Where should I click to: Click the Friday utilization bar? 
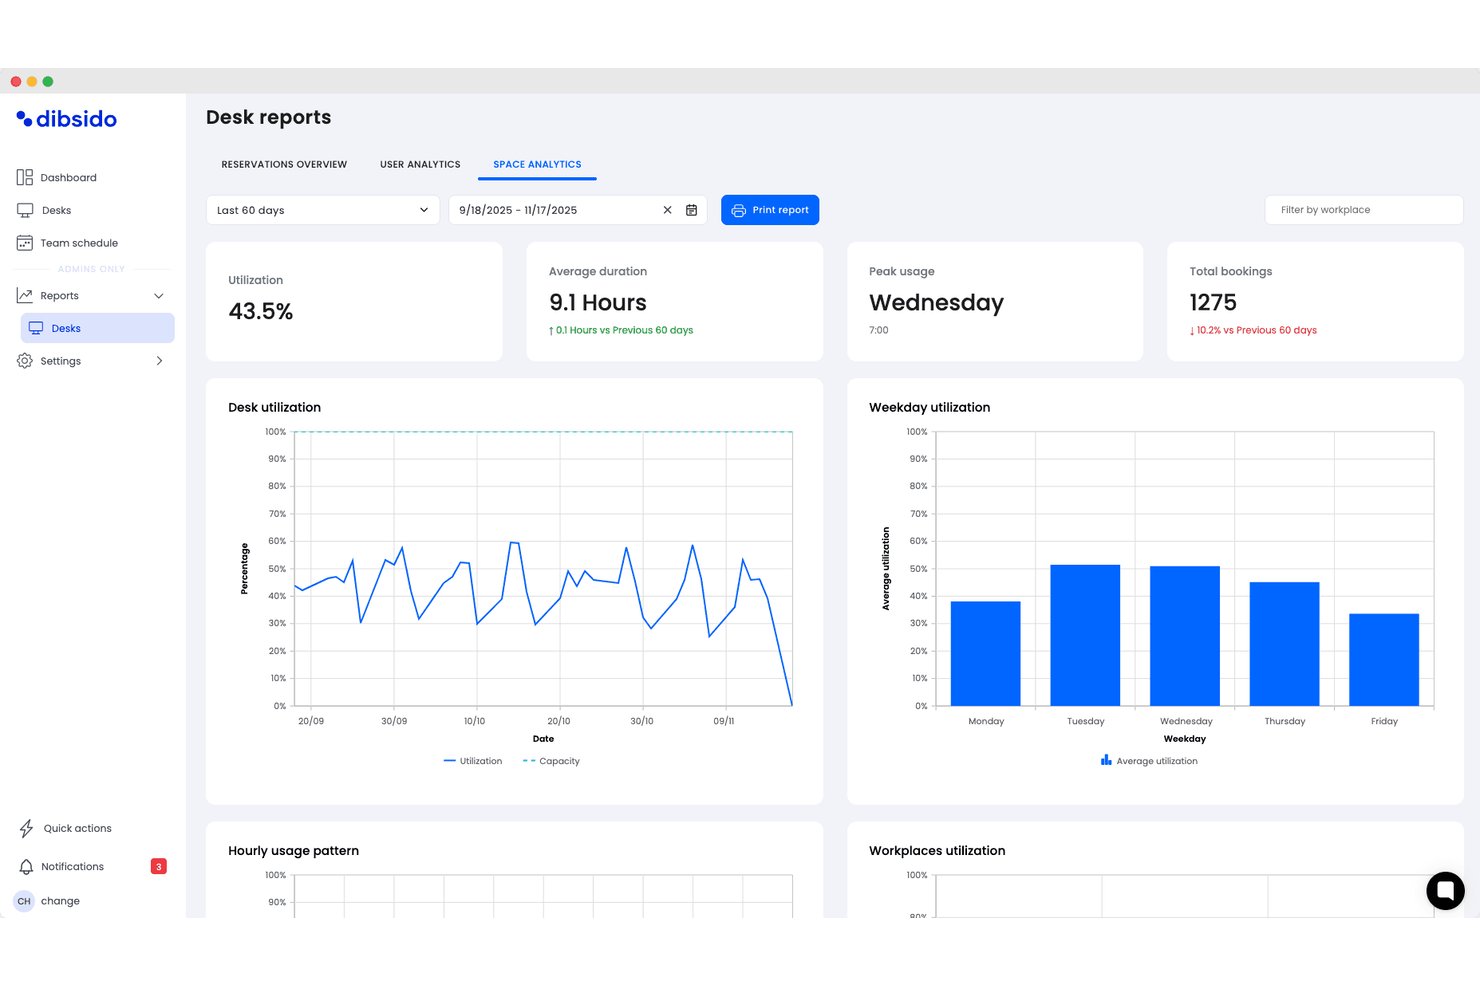coord(1384,660)
